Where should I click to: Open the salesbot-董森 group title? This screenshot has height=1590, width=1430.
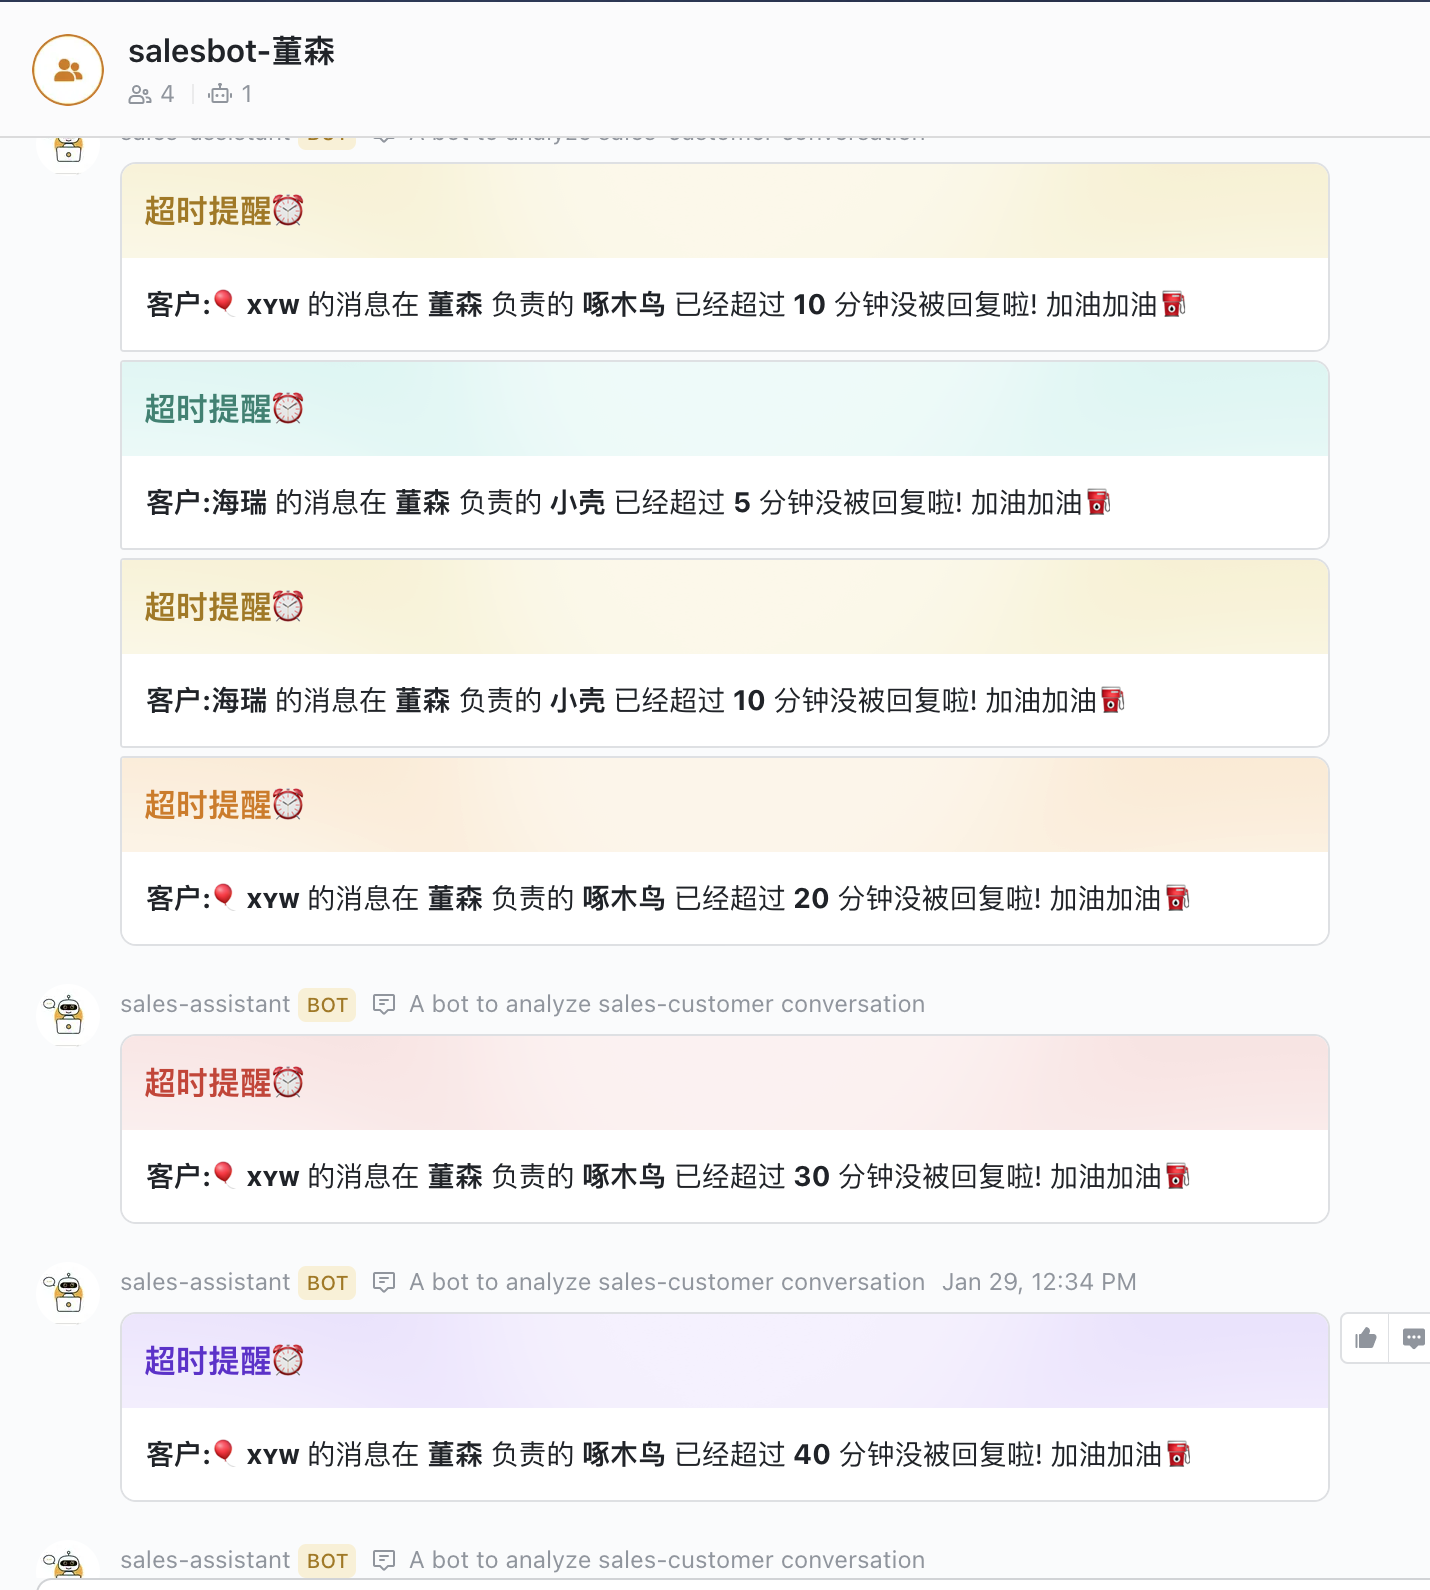(x=231, y=51)
